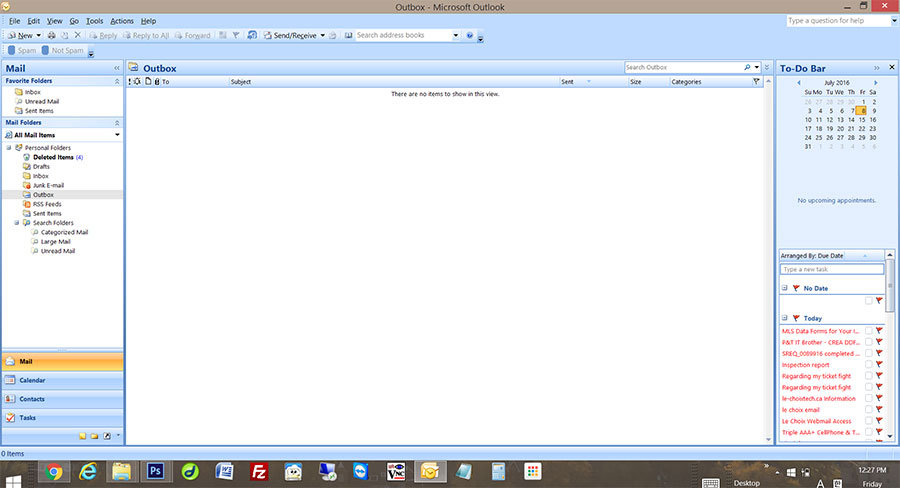Image resolution: width=900 pixels, height=488 pixels.
Task: Open the Search address books dropdown
Action: click(456, 36)
